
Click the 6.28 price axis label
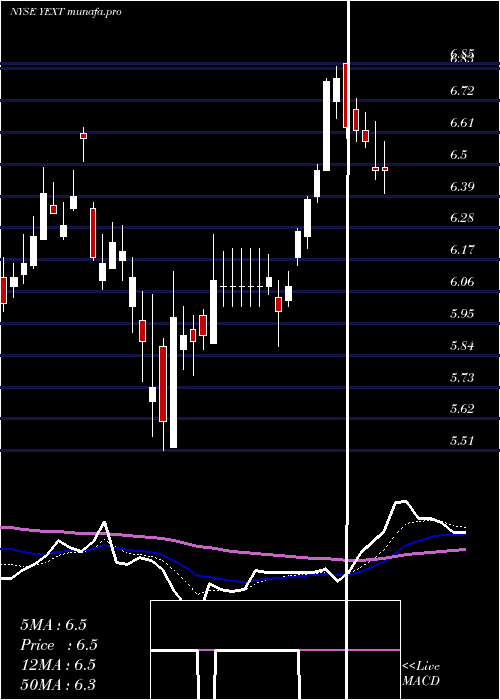[x=462, y=218]
